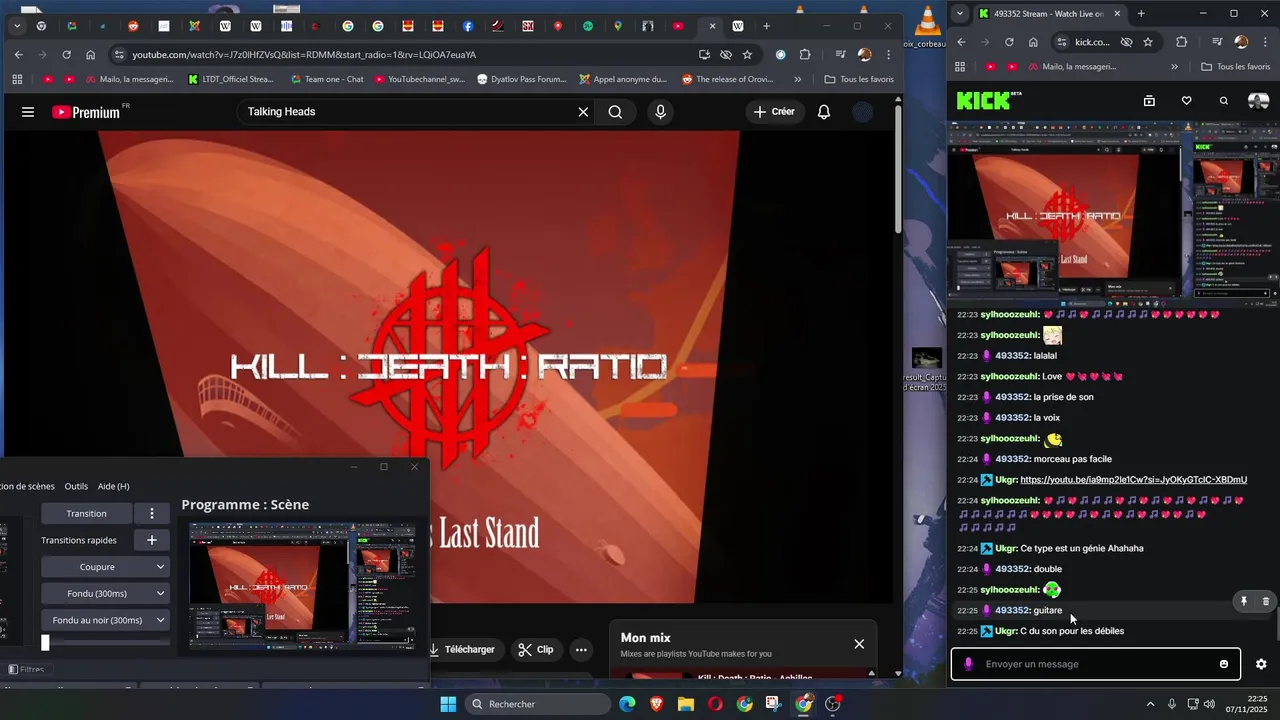Click Envoyer un message chat field
The height and width of the screenshot is (720, 1280).
(x=1095, y=664)
